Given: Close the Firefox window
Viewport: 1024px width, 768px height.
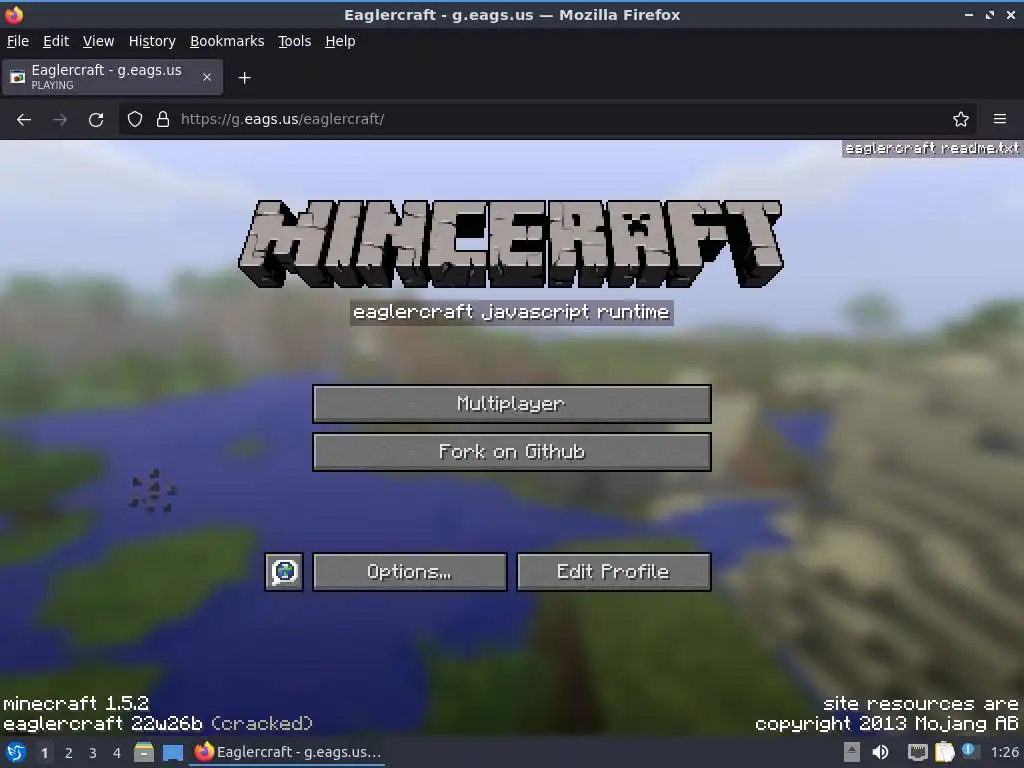Looking at the screenshot, I should point(1011,14).
